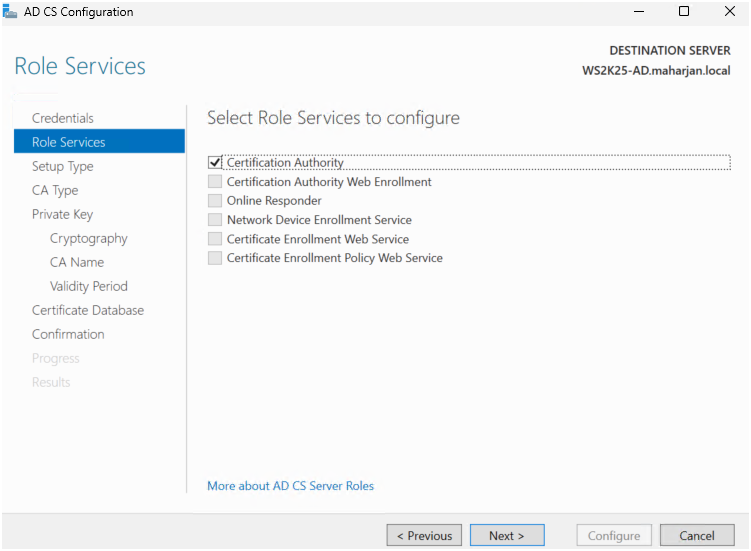Check Network Device Enrollment Service option
Image resolution: width=751 pixels, height=551 pixels.
coord(214,220)
